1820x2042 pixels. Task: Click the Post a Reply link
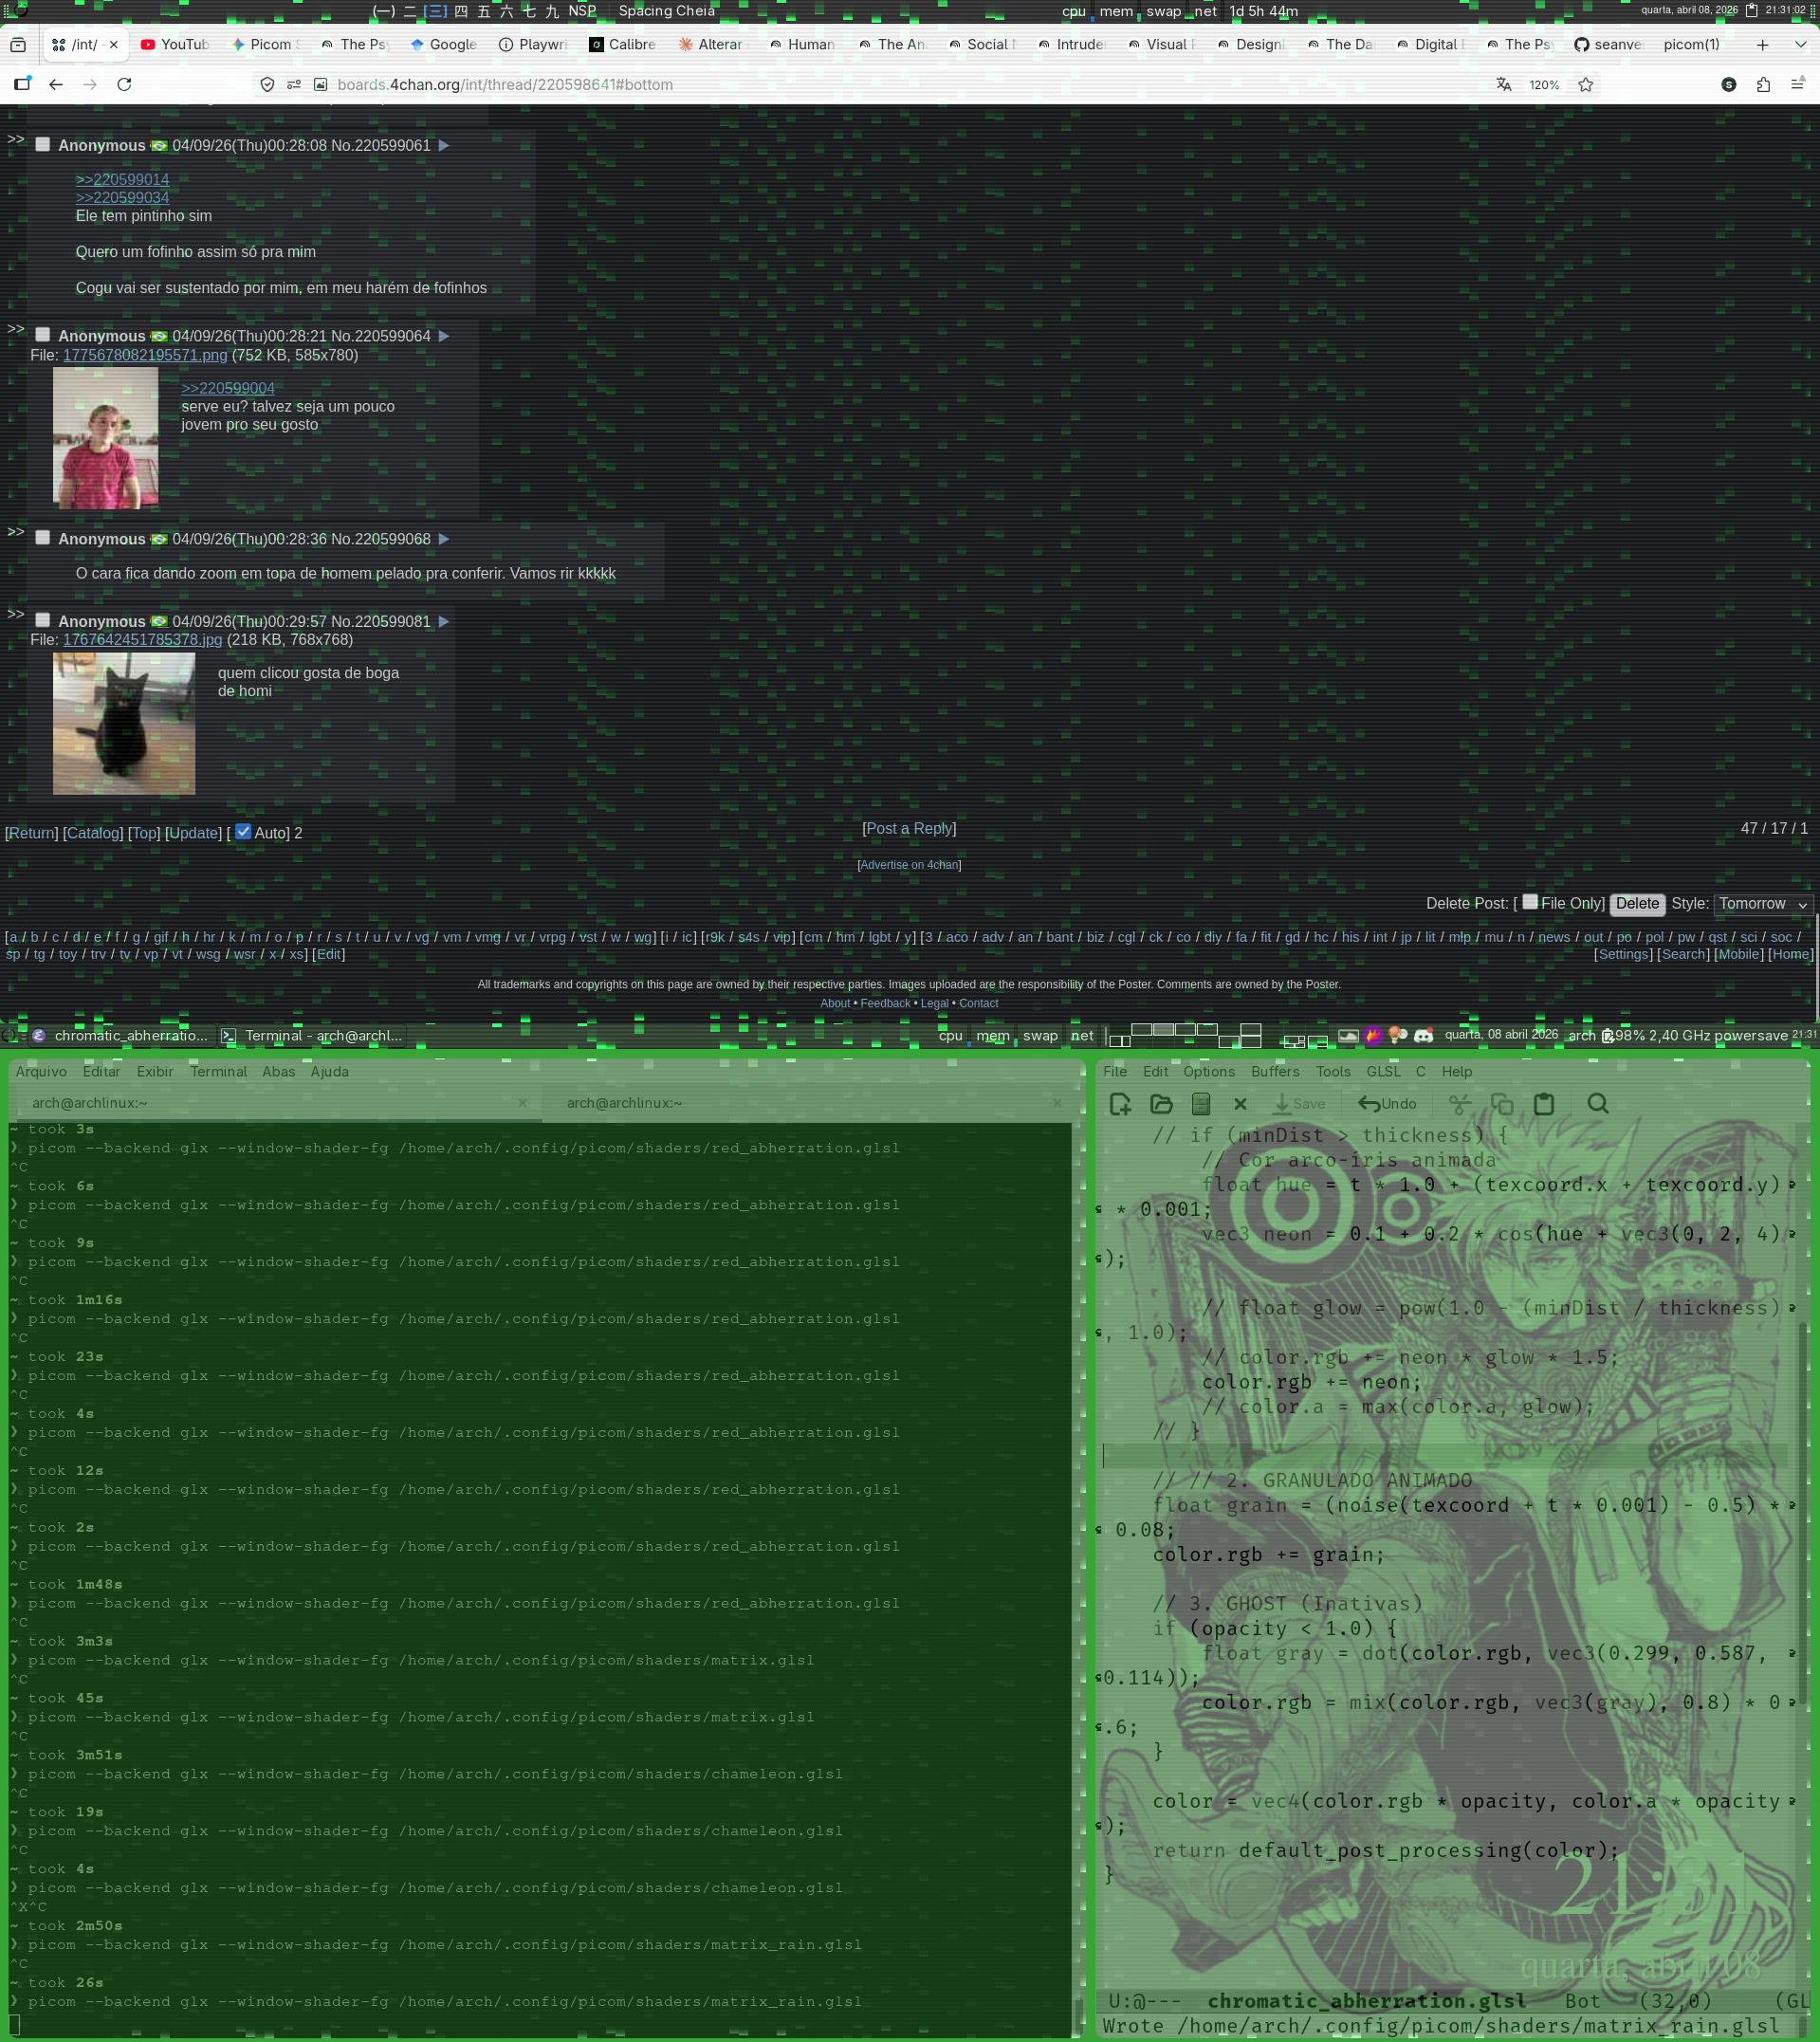(x=909, y=828)
